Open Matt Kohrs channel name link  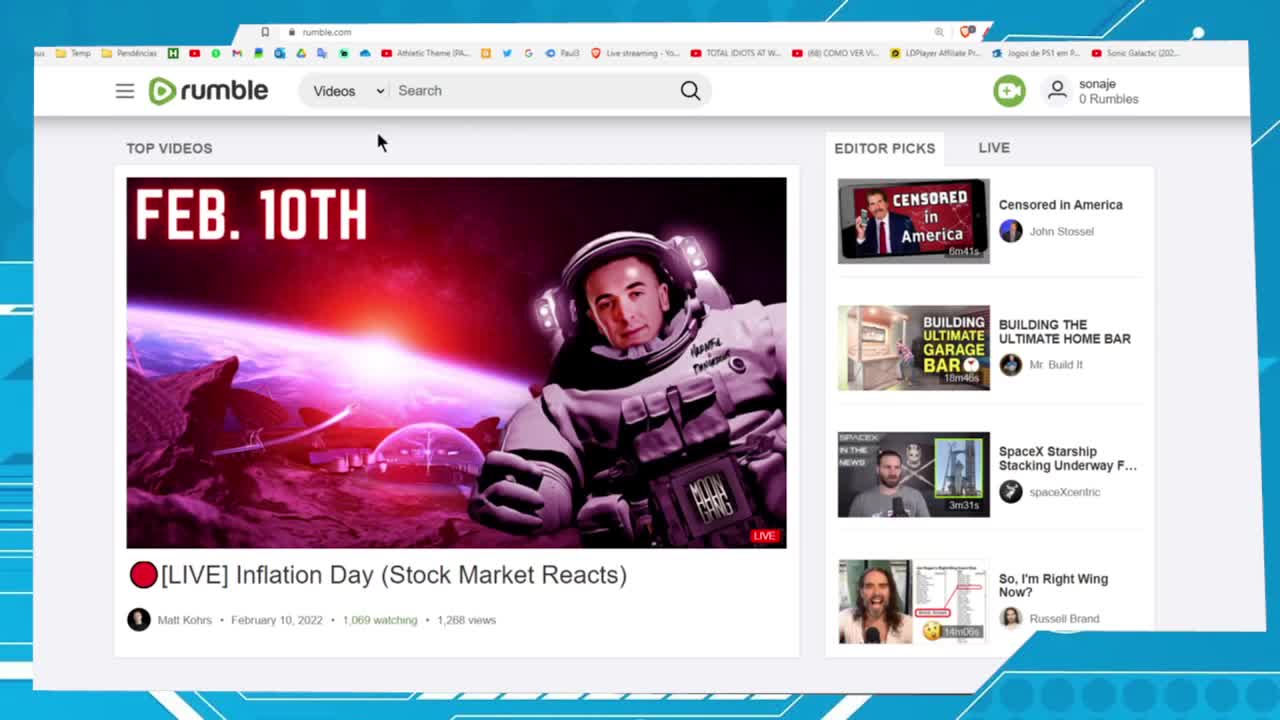(184, 620)
